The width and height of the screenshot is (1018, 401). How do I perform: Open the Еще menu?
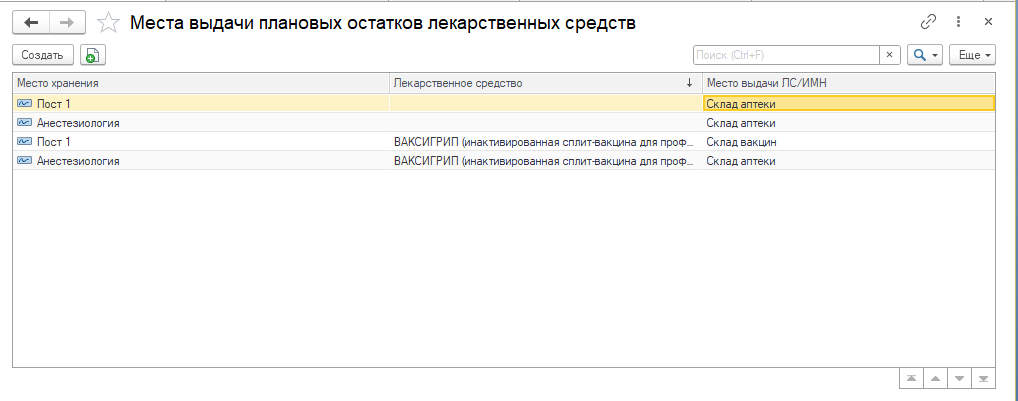pyautogui.click(x=972, y=55)
